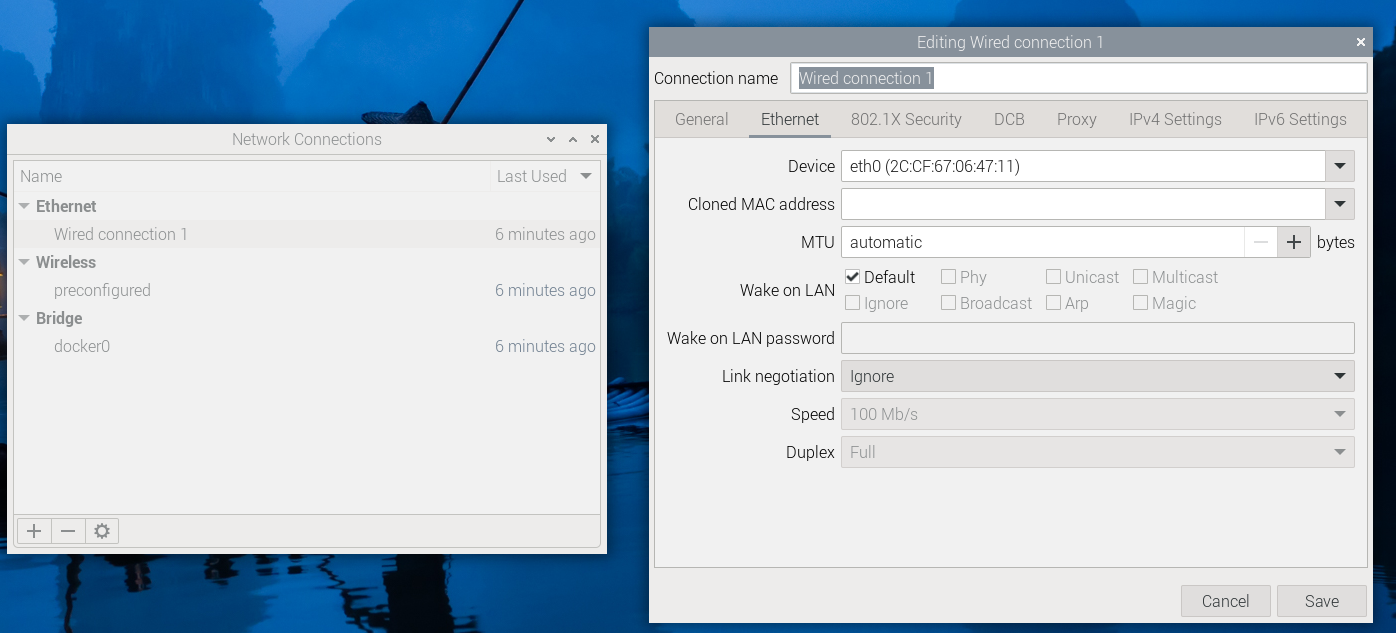Open the 802.1X Security tab
Screen dimensions: 1396x633
click(x=906, y=119)
